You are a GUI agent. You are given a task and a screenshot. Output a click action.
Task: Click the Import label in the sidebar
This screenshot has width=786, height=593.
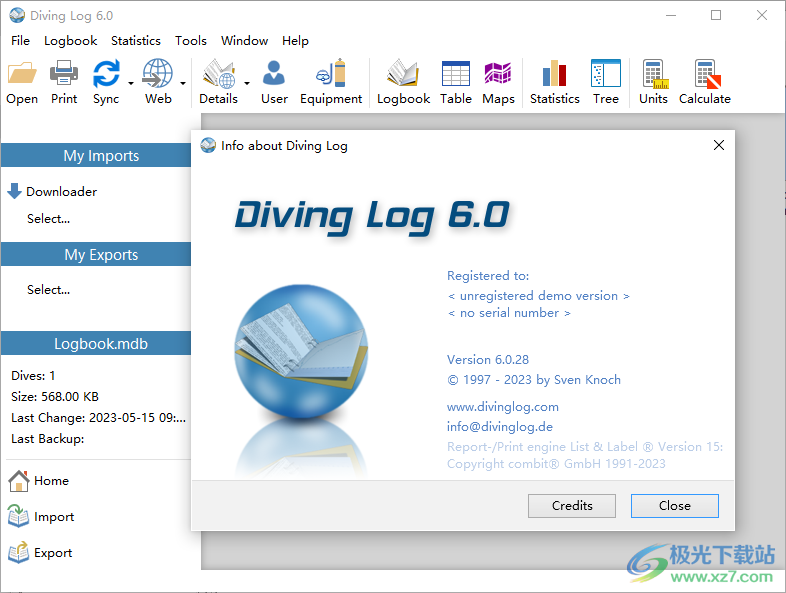54,517
